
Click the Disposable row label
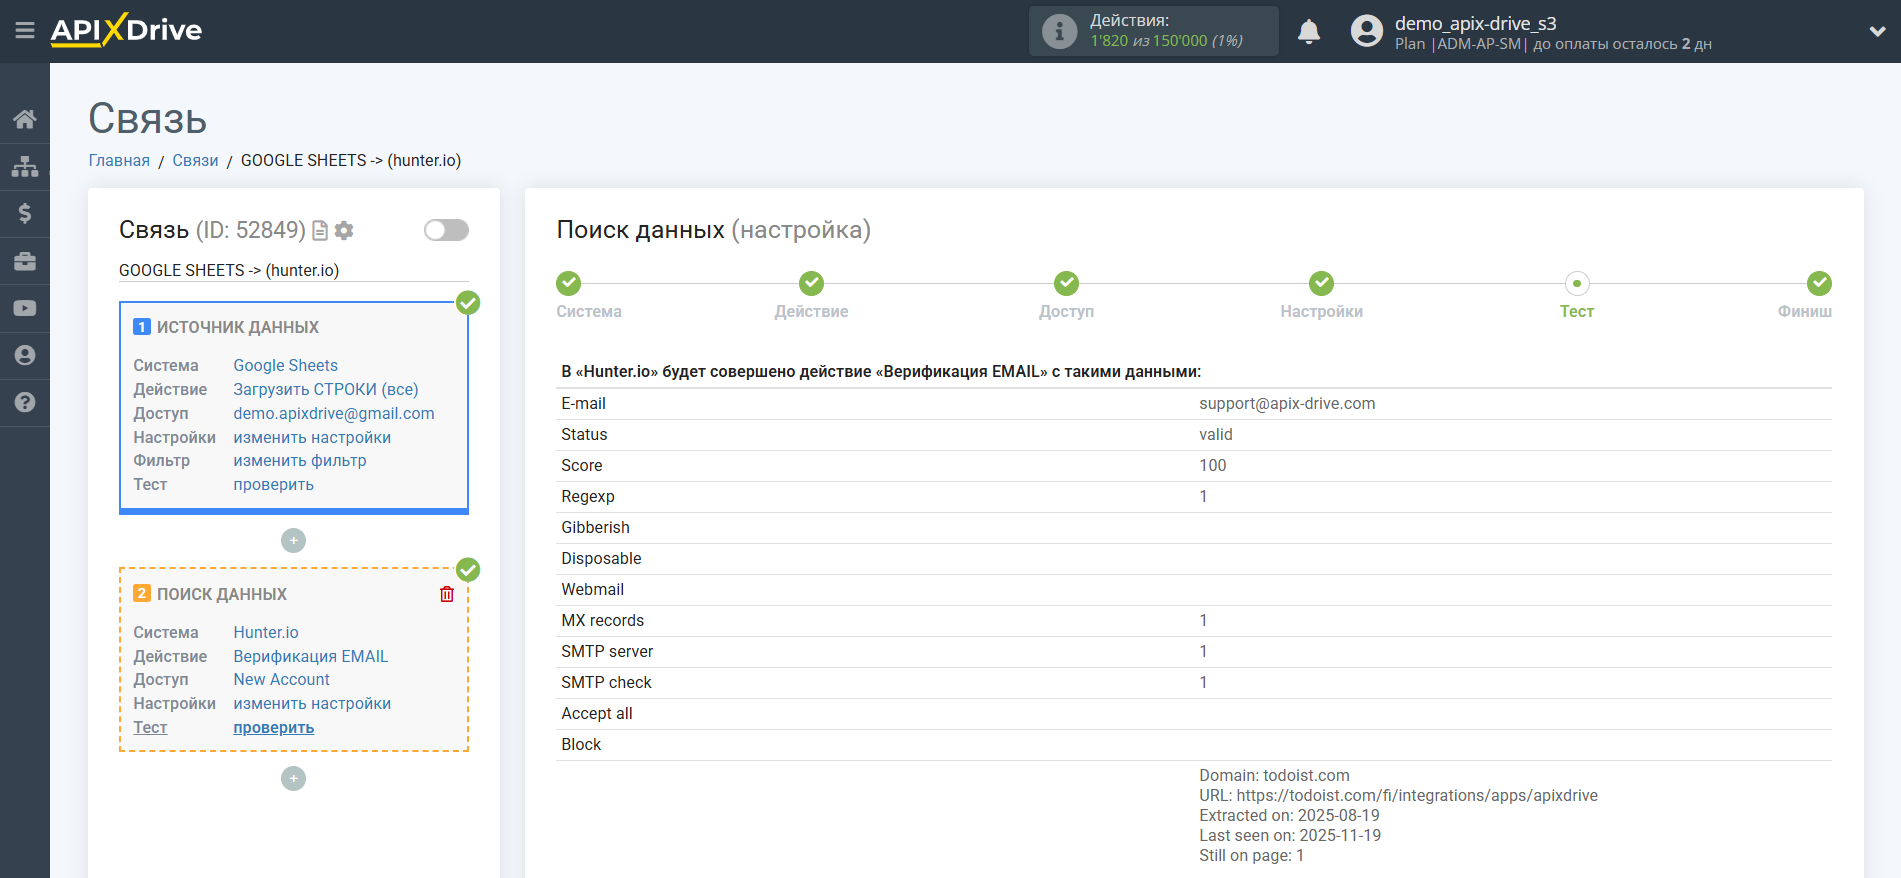coord(601,558)
